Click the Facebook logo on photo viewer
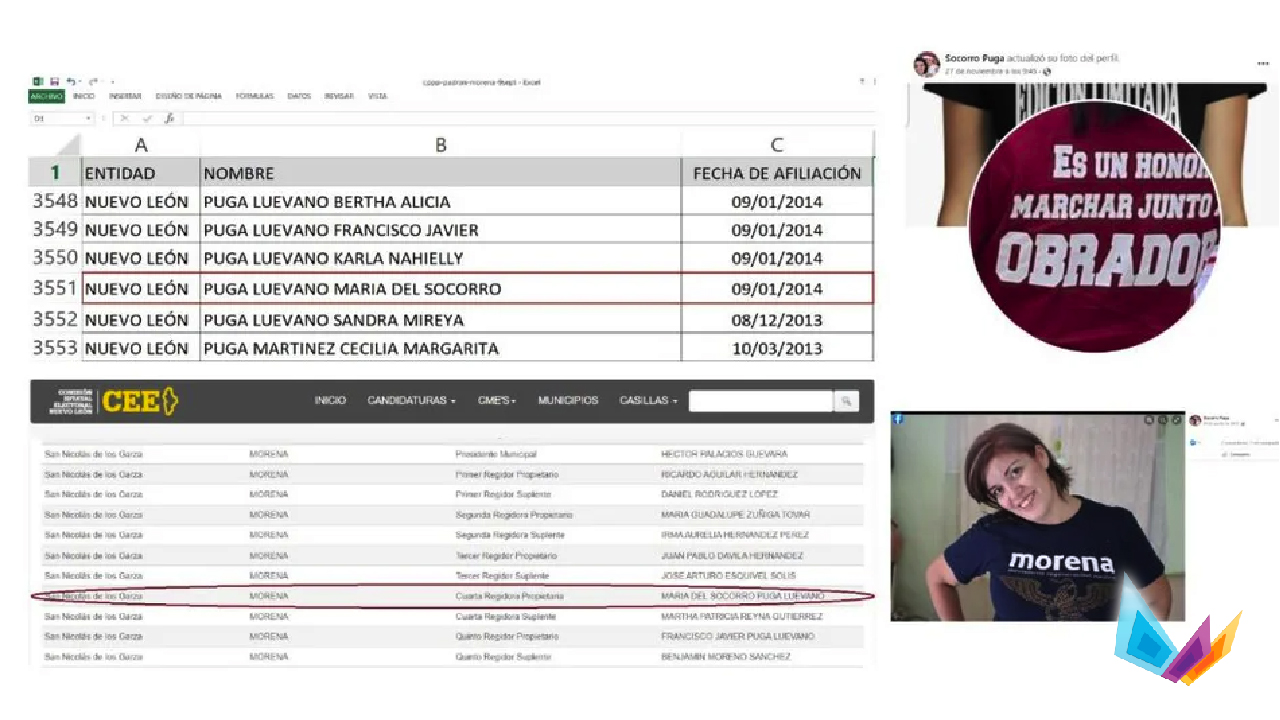The height and width of the screenshot is (720, 1280). click(x=899, y=420)
